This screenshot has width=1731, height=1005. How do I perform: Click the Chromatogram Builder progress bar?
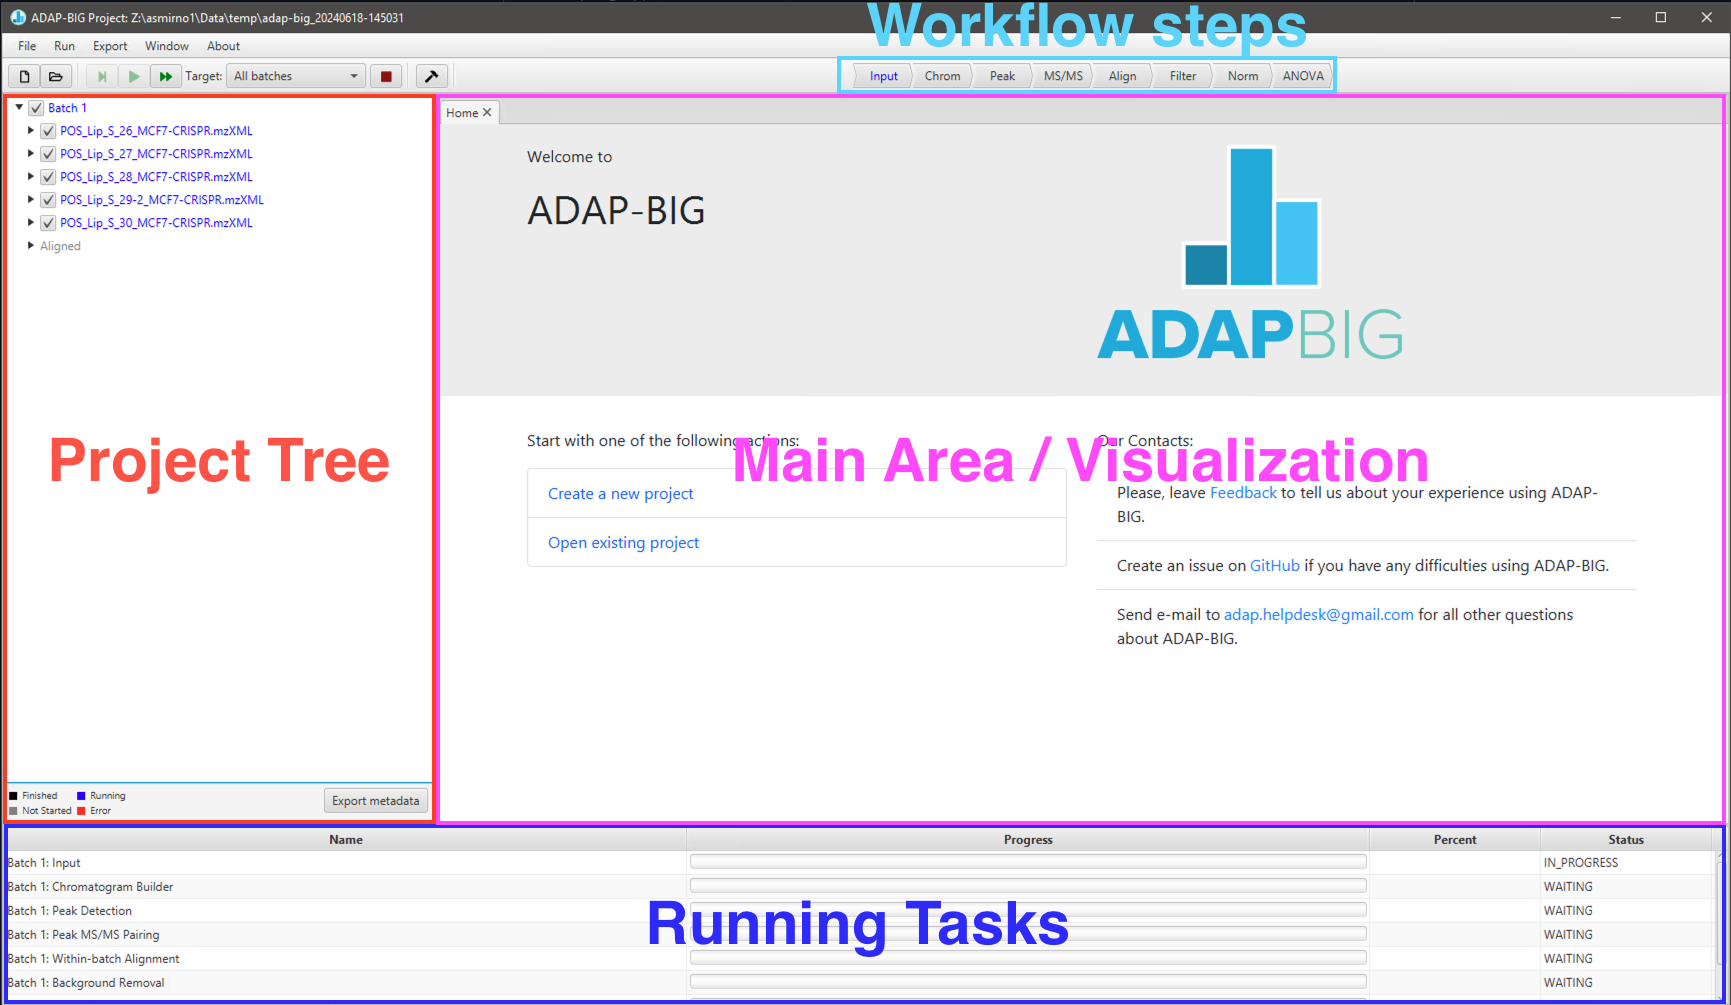coord(1028,886)
